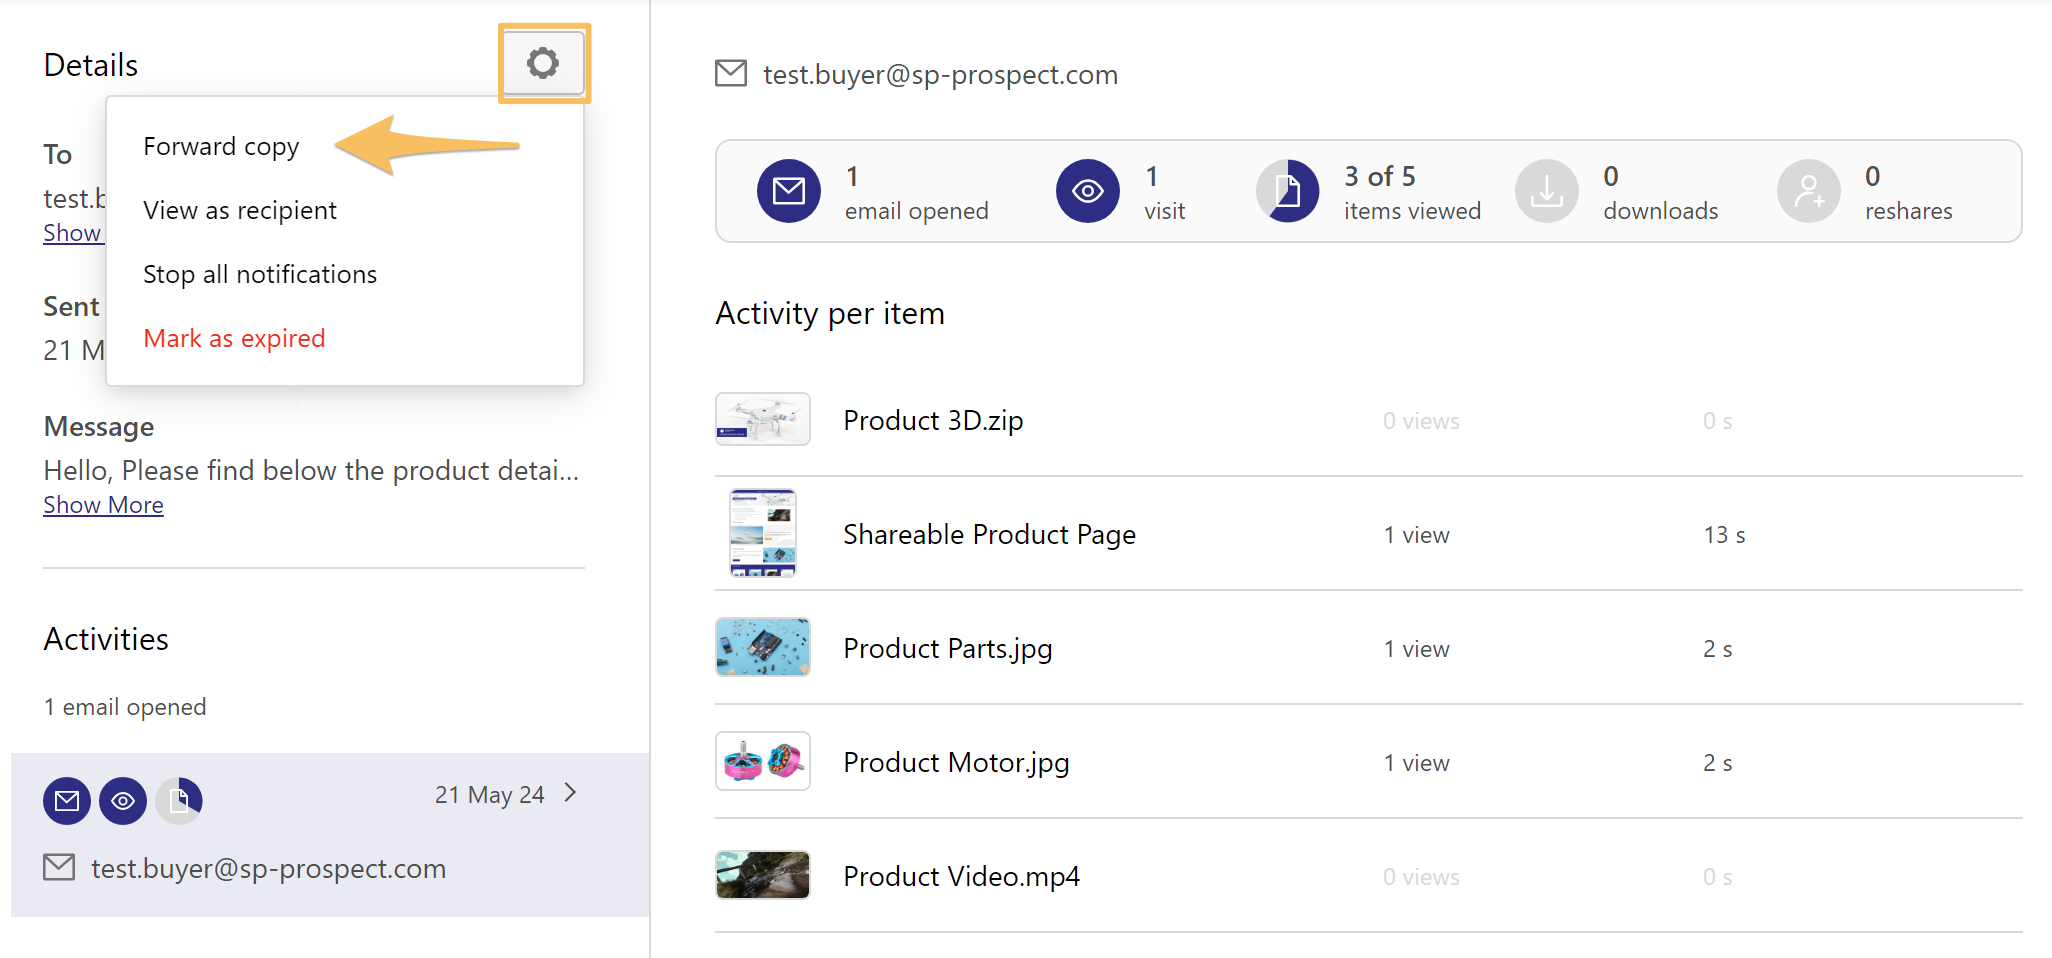Open the gear settings menu in Details

pos(543,63)
